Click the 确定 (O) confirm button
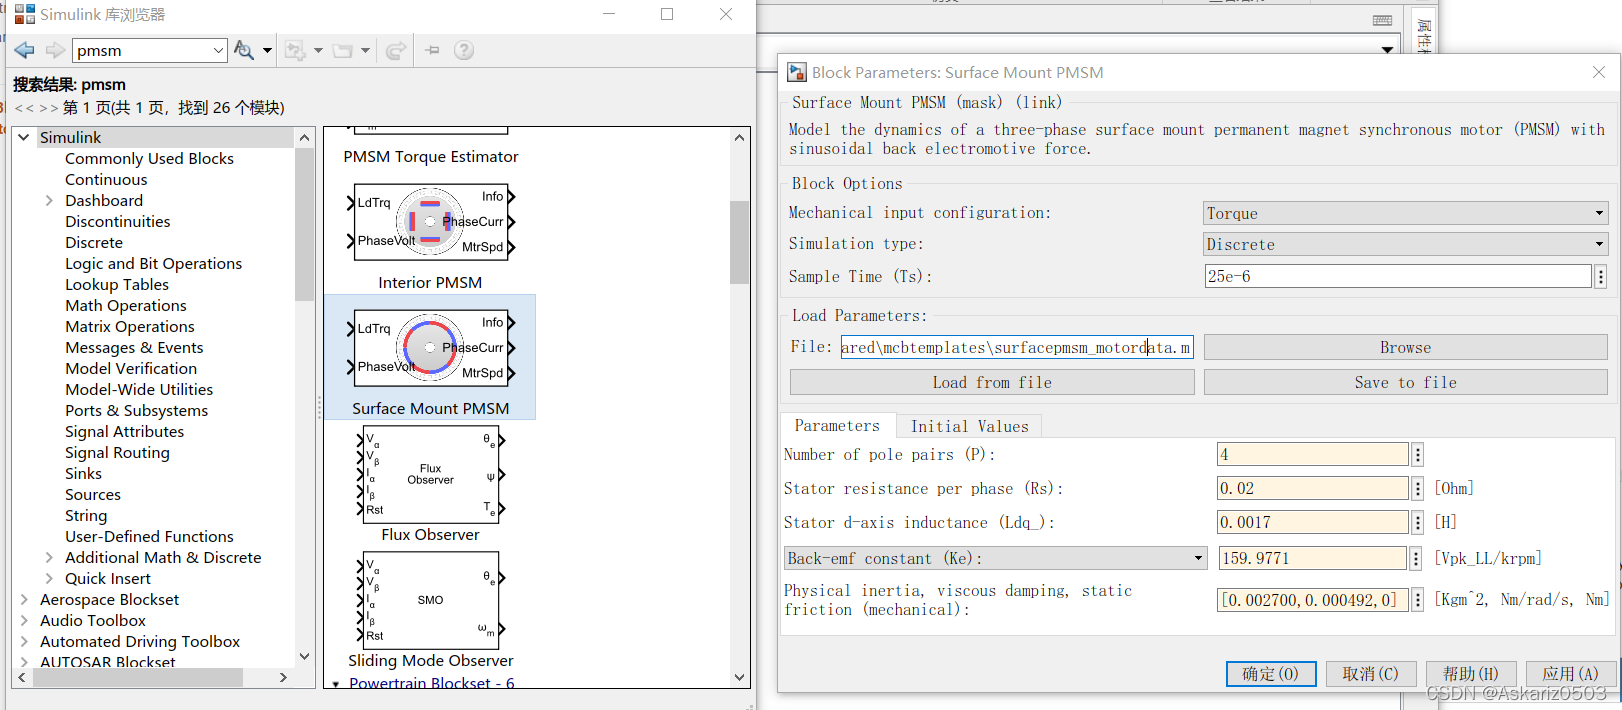This screenshot has width=1622, height=710. point(1271,674)
